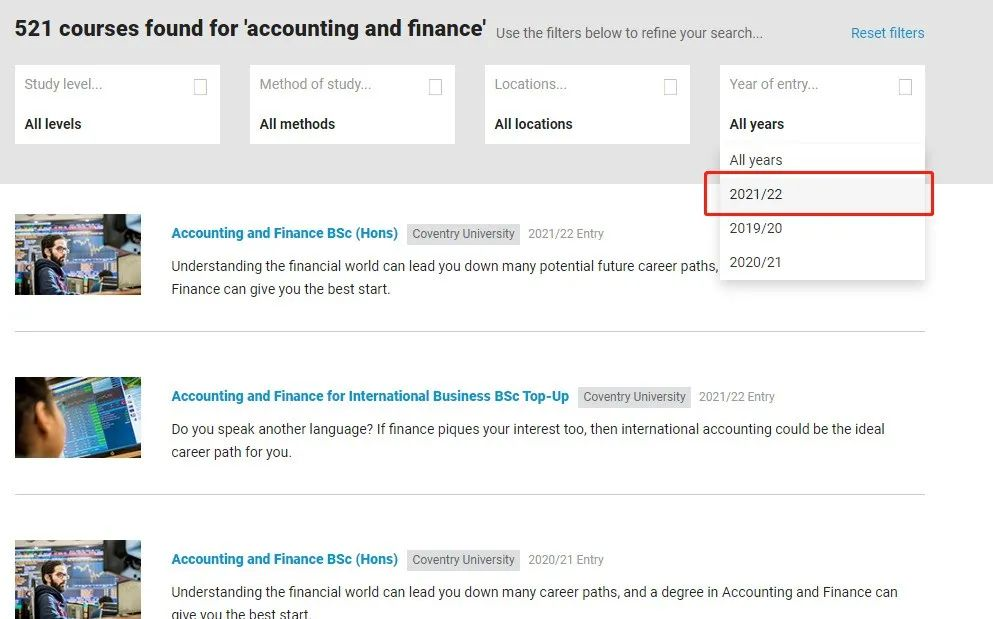The width and height of the screenshot is (993, 619).
Task: Click Coventry University tag on International Business course
Action: (634, 397)
